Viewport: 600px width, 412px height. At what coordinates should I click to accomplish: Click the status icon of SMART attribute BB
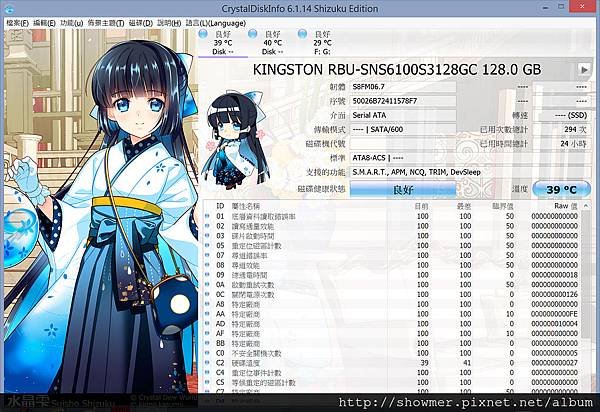(x=207, y=343)
